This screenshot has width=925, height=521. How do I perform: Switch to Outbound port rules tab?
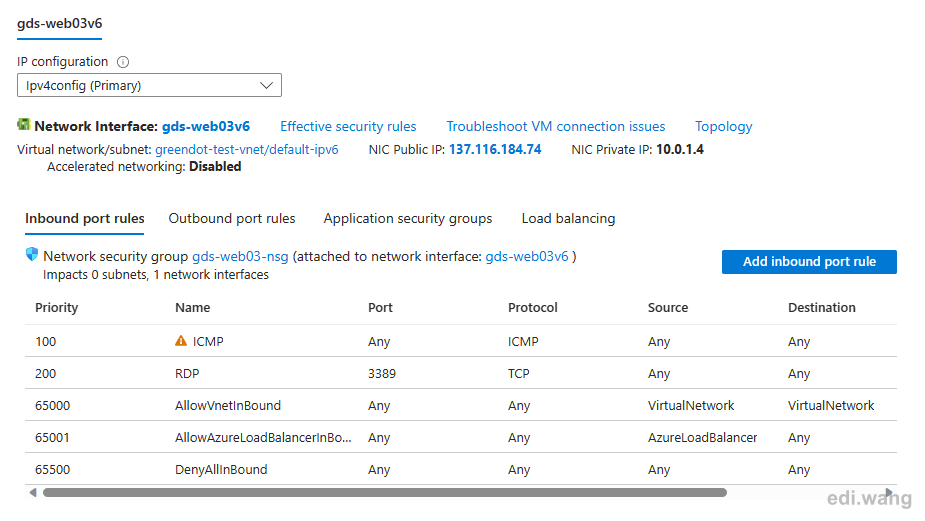click(x=232, y=219)
